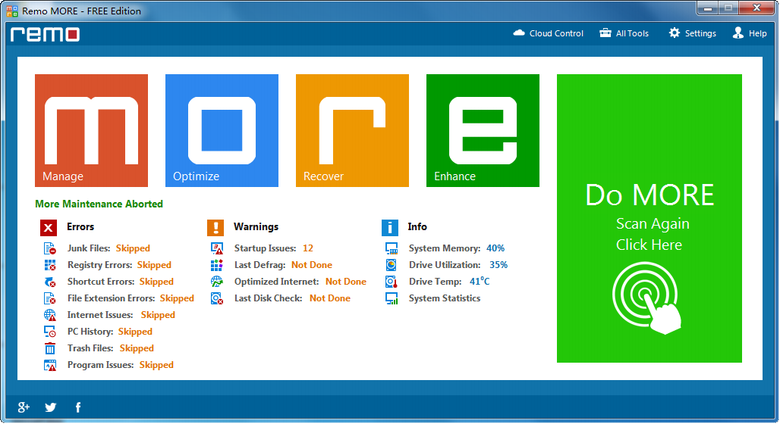Open the Twitter bird icon
This screenshot has width=780, height=424.
tap(51, 407)
